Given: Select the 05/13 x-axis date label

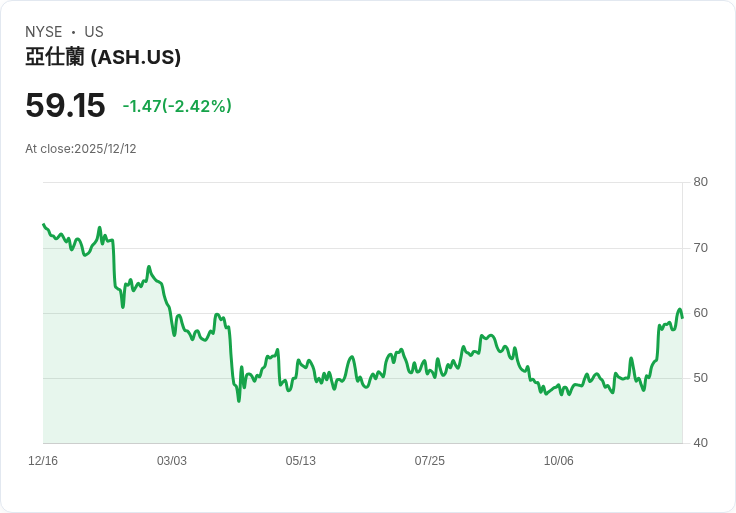Looking at the screenshot, I should click(301, 461).
